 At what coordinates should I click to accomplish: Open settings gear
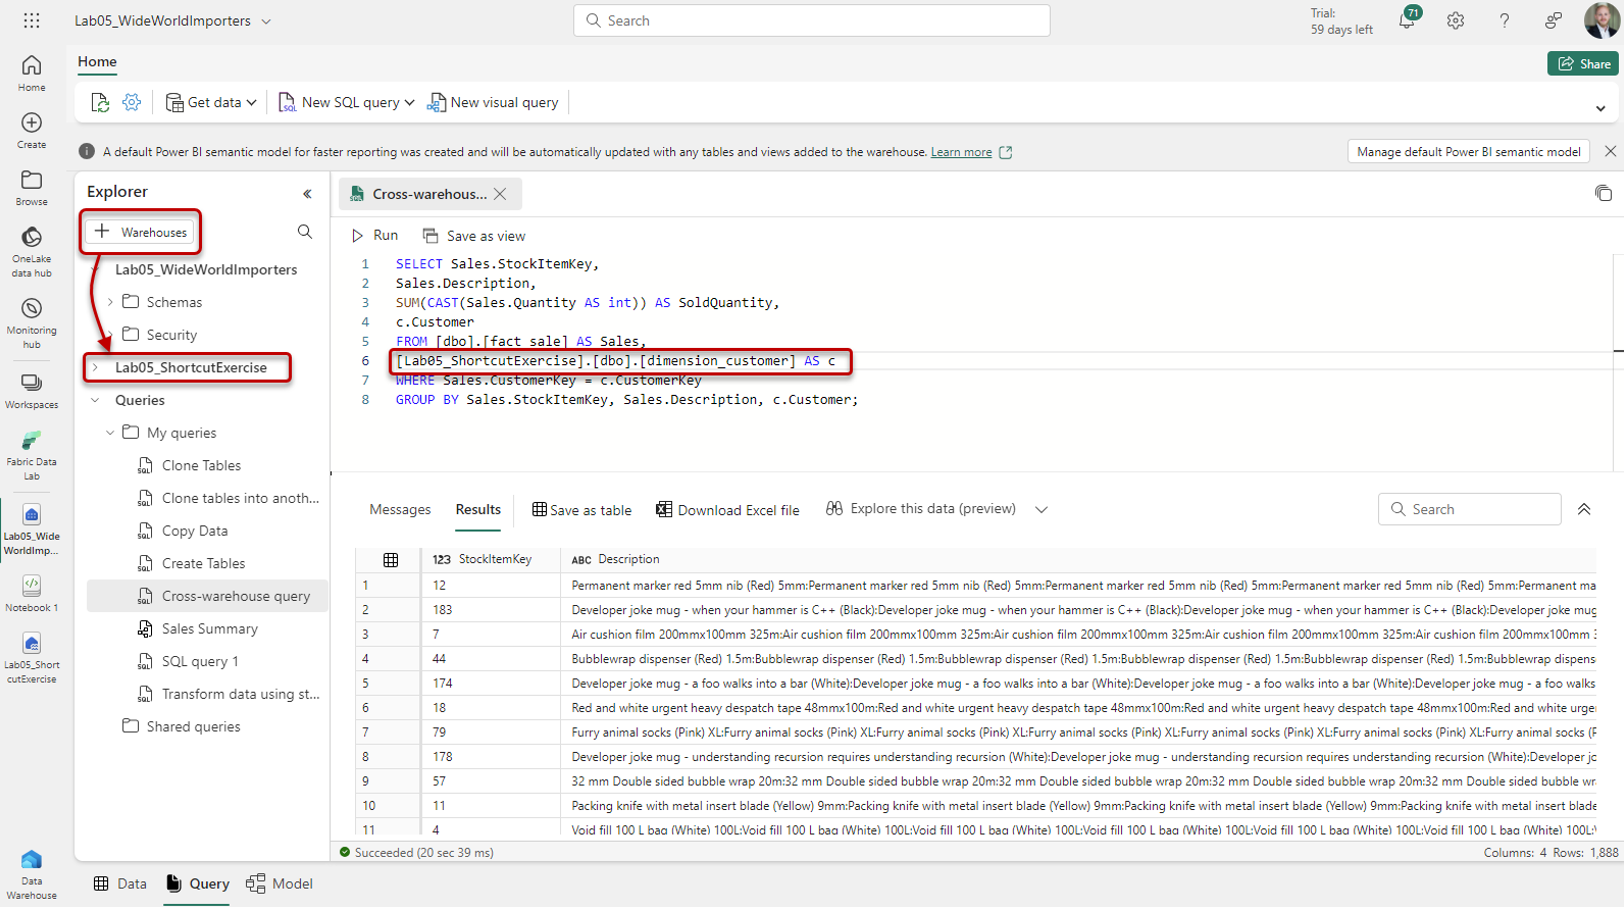(1455, 20)
